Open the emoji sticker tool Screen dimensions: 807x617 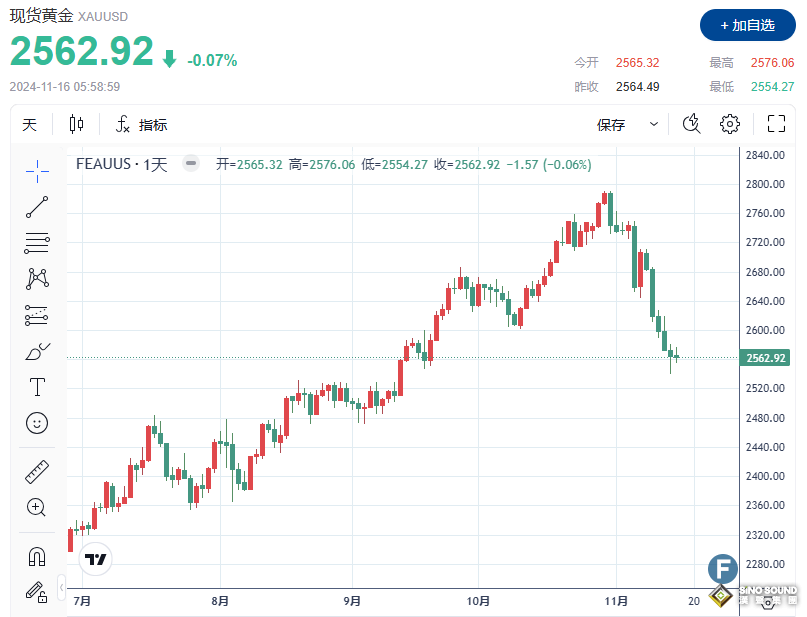tap(37, 423)
